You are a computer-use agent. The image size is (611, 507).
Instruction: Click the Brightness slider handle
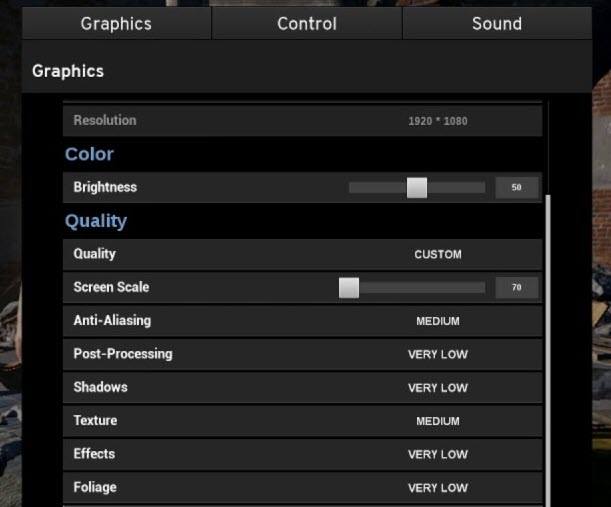tap(417, 187)
